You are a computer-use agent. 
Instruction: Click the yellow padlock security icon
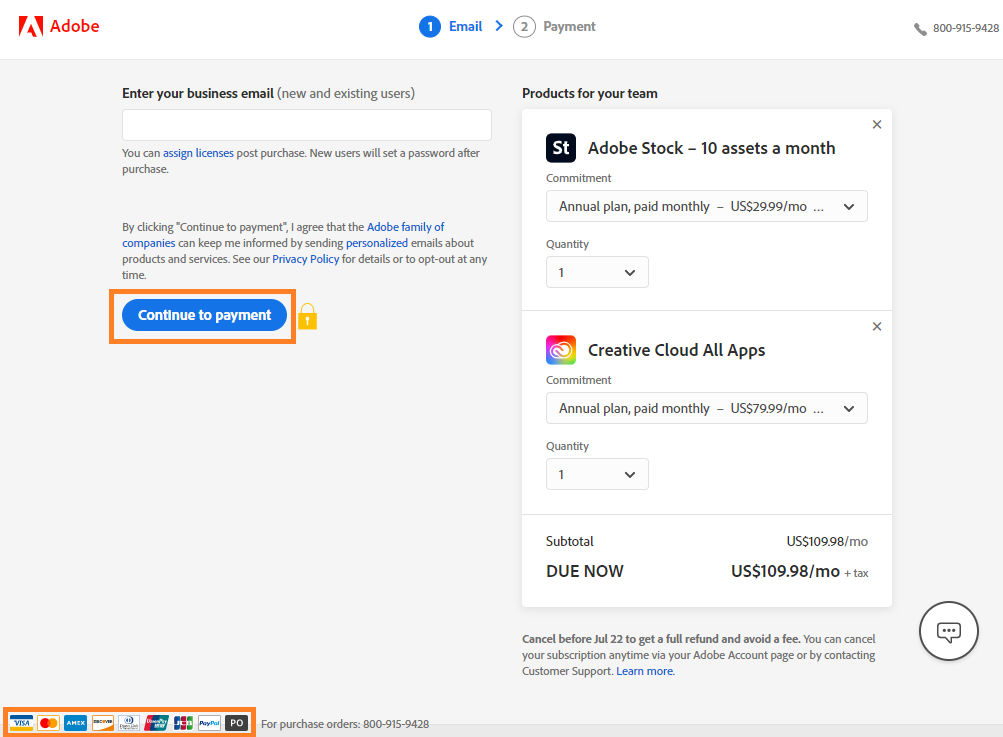(x=308, y=316)
